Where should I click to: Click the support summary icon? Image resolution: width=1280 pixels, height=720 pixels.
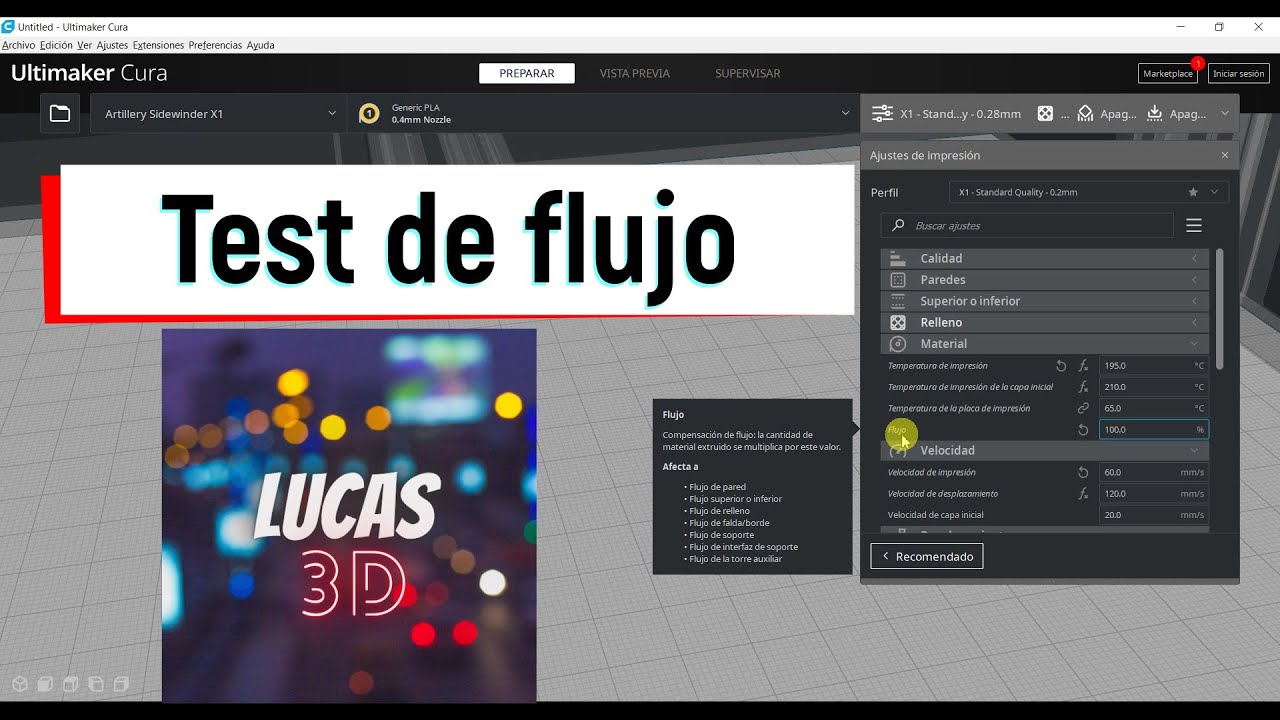pyautogui.click(x=1085, y=114)
